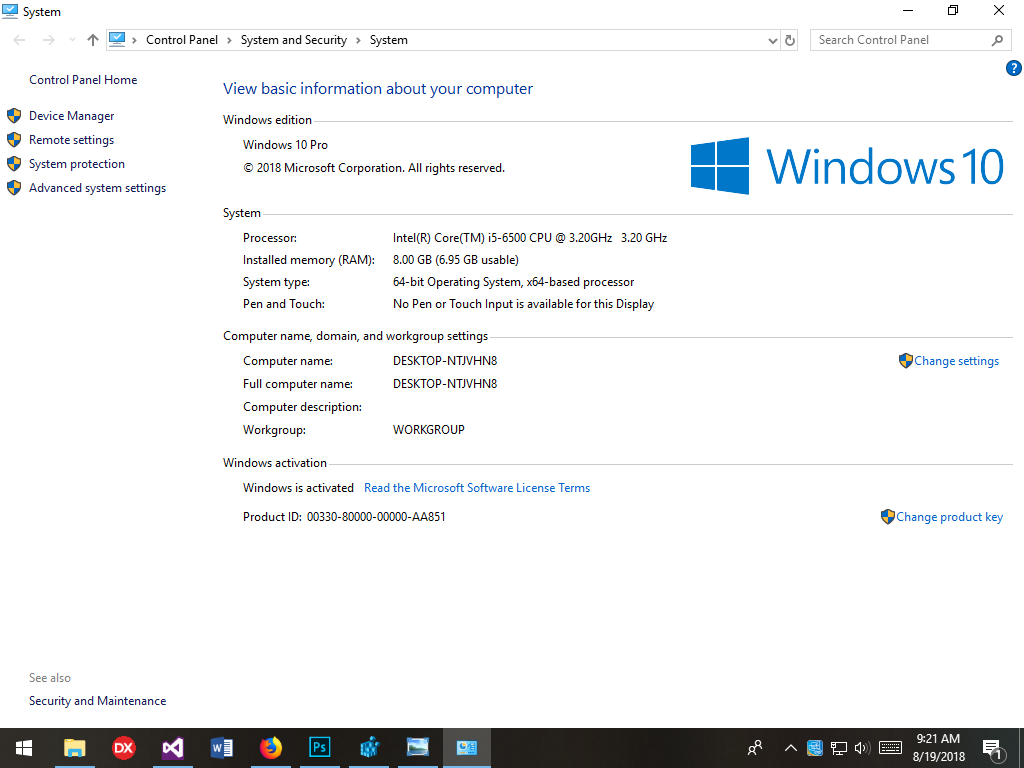Click View basic information heading
Image resolution: width=1024 pixels, height=768 pixels.
(x=377, y=89)
